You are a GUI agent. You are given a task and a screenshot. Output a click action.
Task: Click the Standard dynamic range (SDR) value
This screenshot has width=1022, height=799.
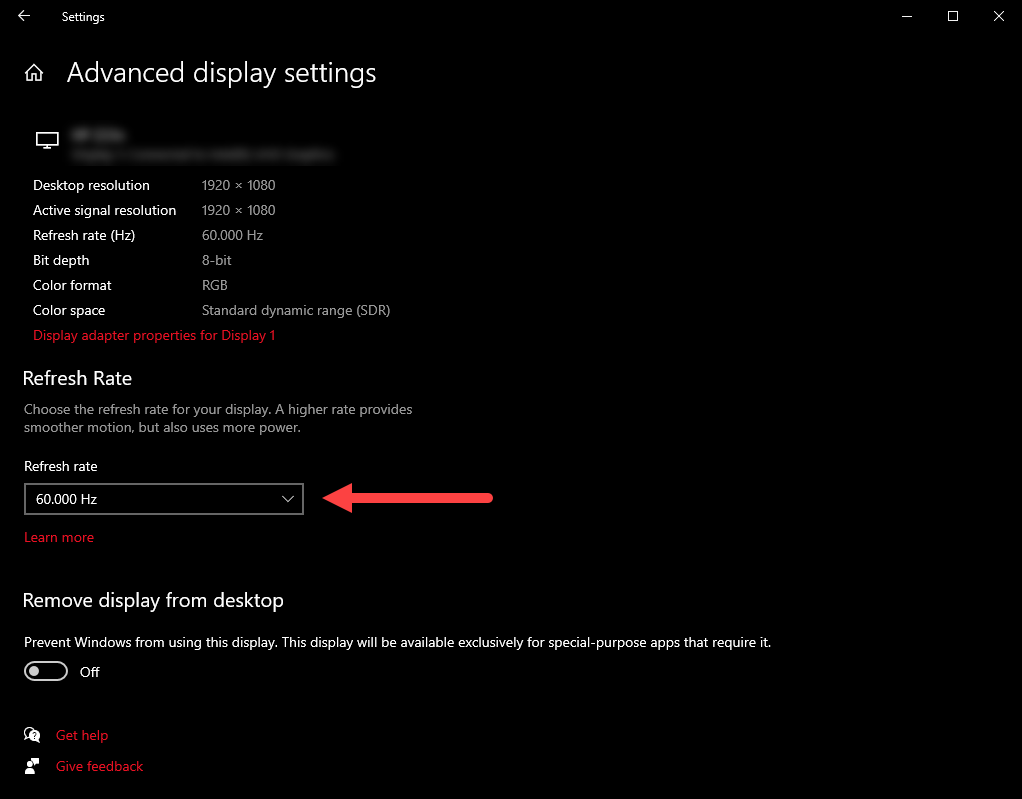pos(296,310)
